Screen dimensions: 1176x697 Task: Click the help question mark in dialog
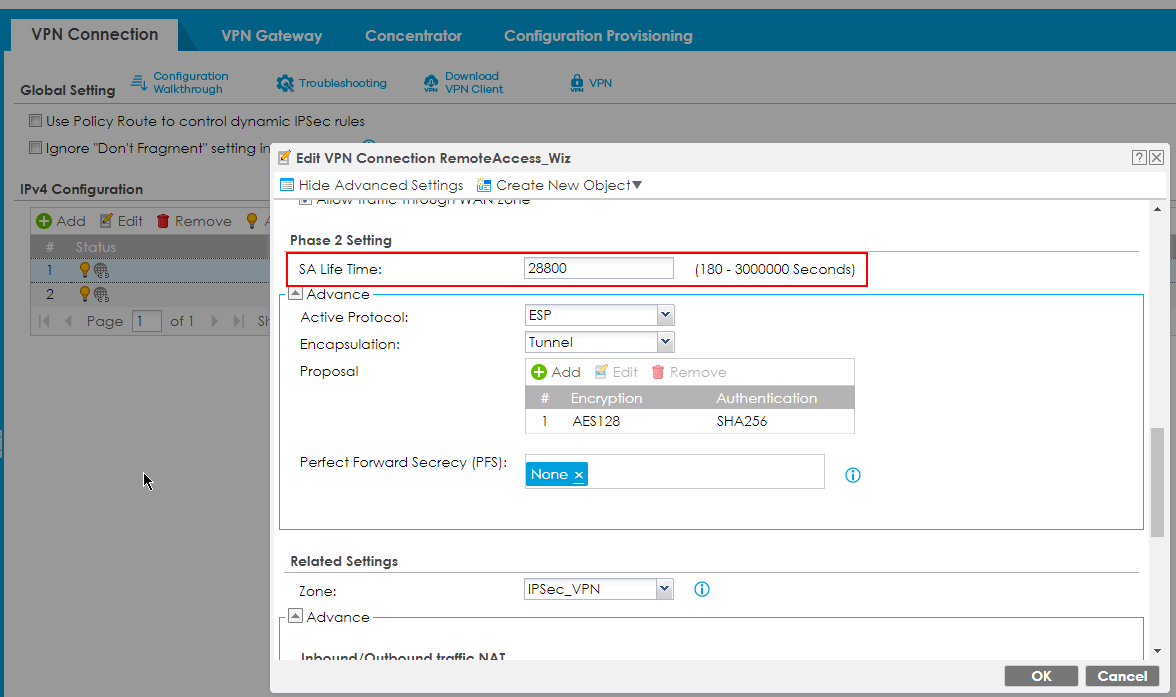[x=1139, y=158]
